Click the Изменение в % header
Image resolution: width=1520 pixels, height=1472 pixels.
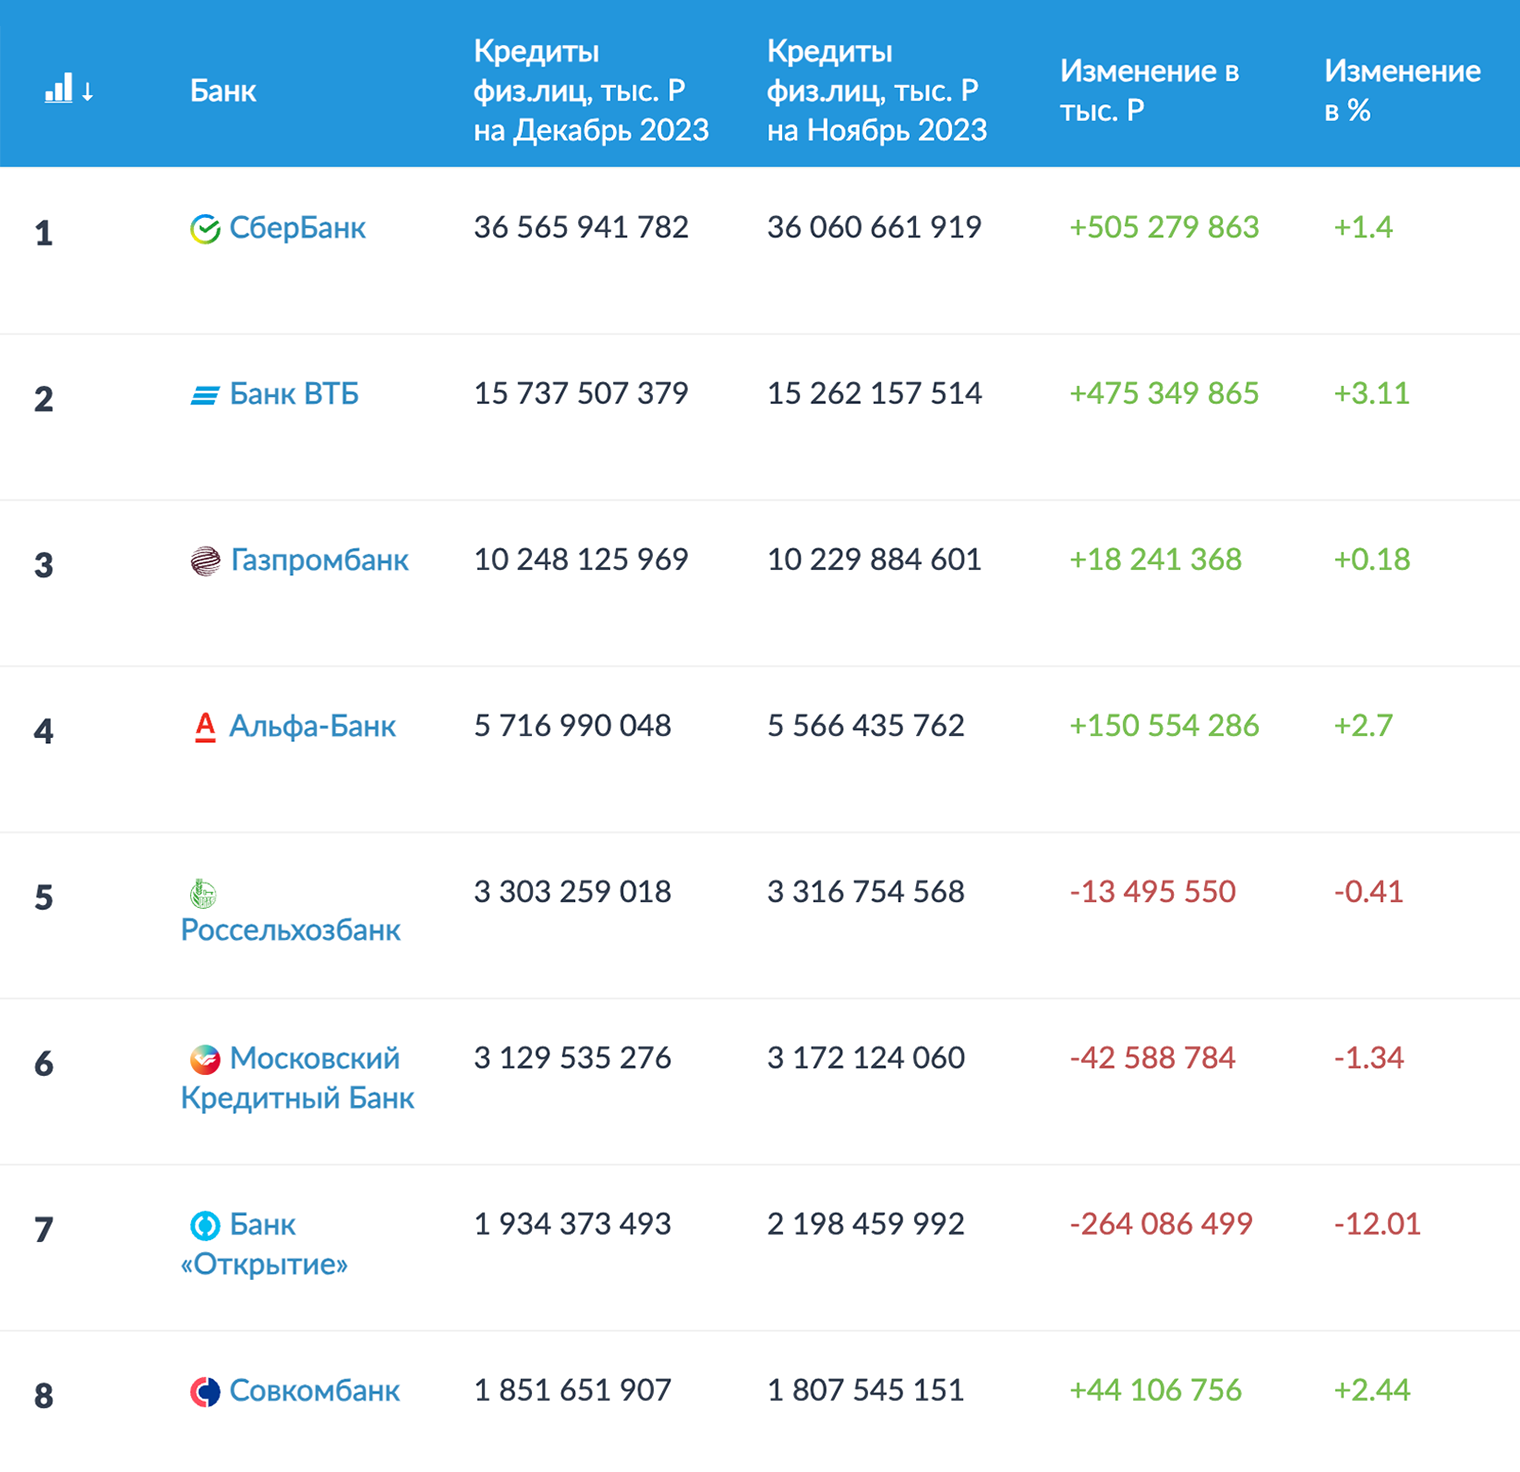pyautogui.click(x=1403, y=91)
